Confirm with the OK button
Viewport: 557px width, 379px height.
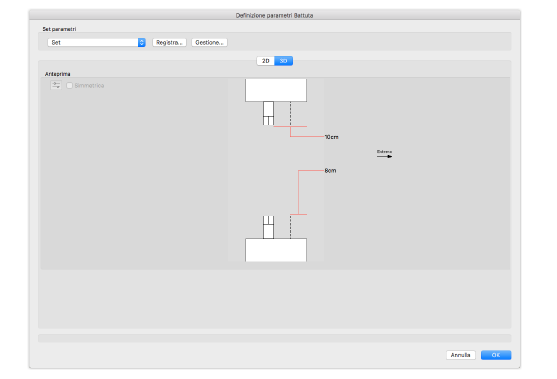496,355
